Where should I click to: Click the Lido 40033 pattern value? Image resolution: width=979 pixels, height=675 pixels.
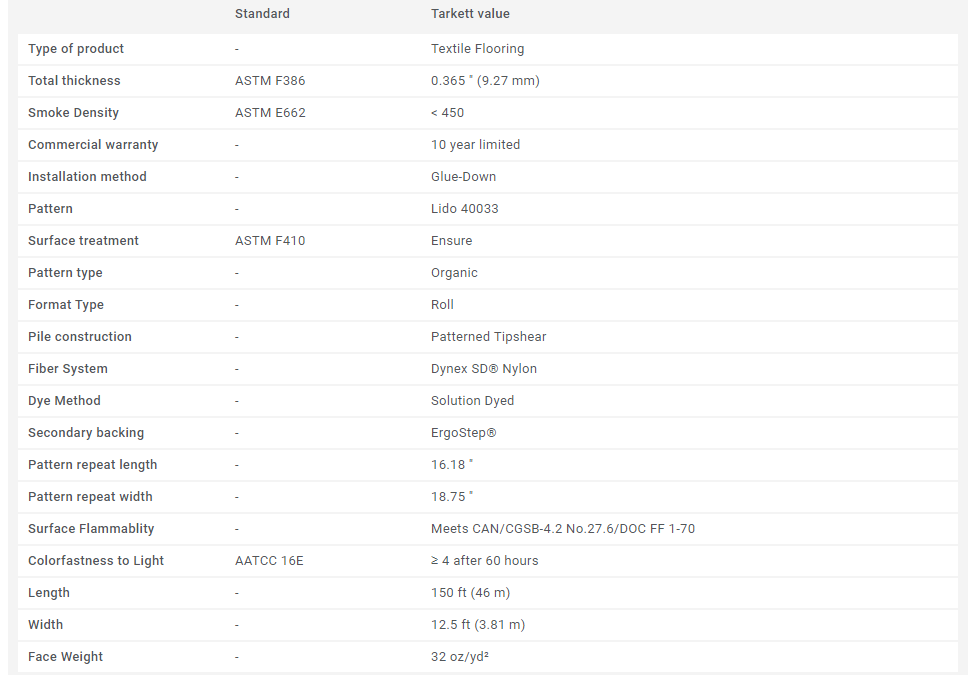(465, 209)
